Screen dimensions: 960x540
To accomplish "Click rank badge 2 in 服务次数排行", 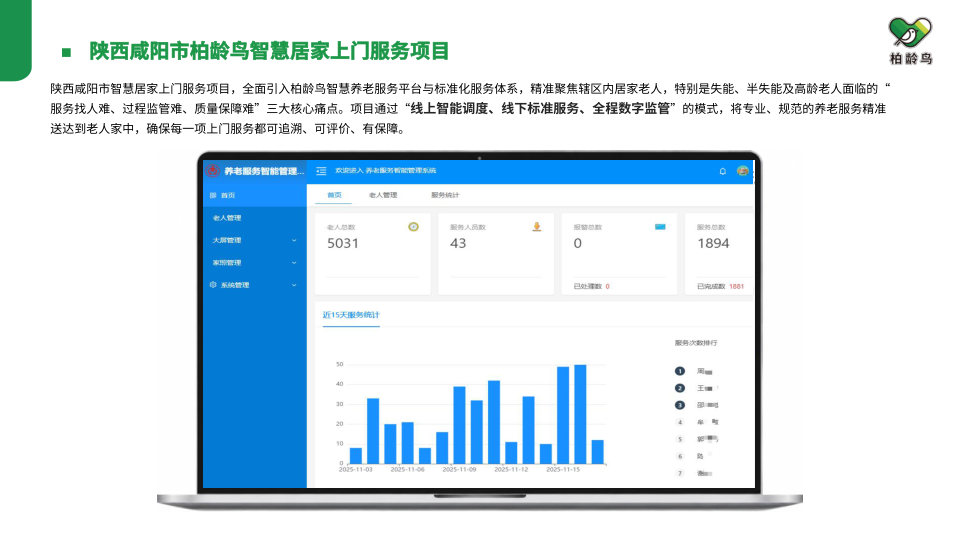I will coord(680,388).
